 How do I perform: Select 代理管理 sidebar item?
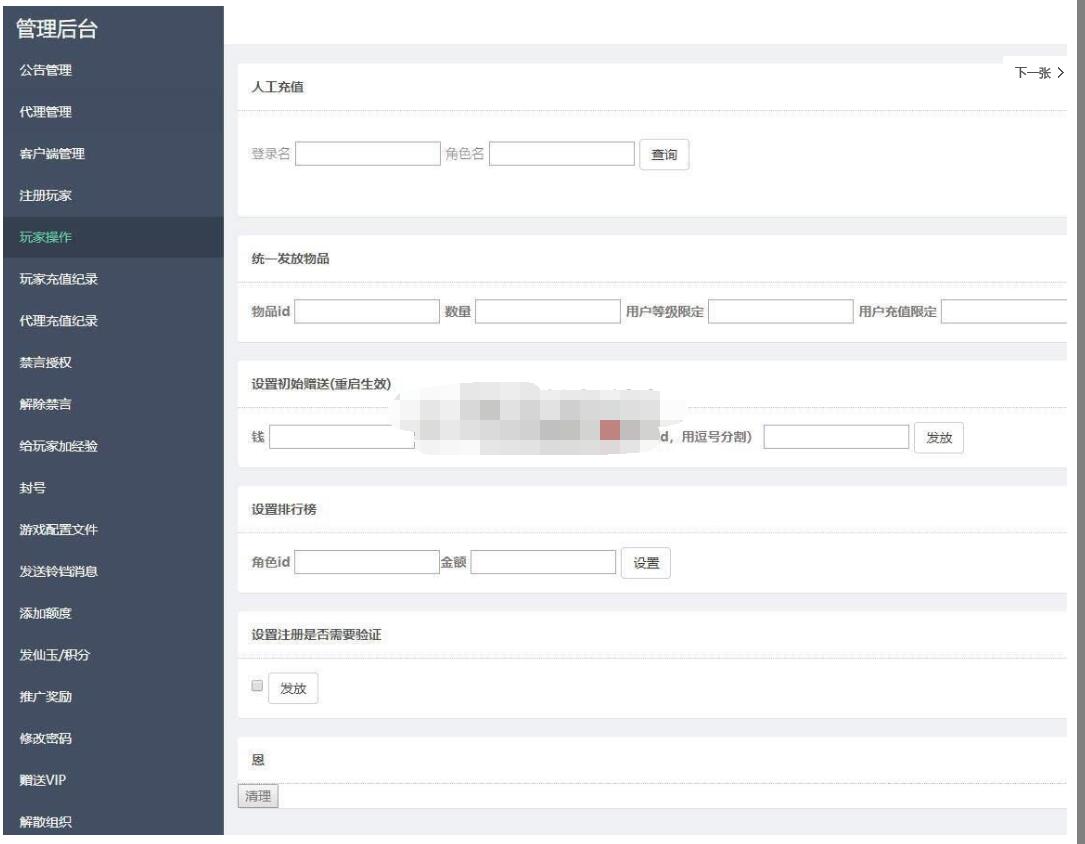coord(46,112)
